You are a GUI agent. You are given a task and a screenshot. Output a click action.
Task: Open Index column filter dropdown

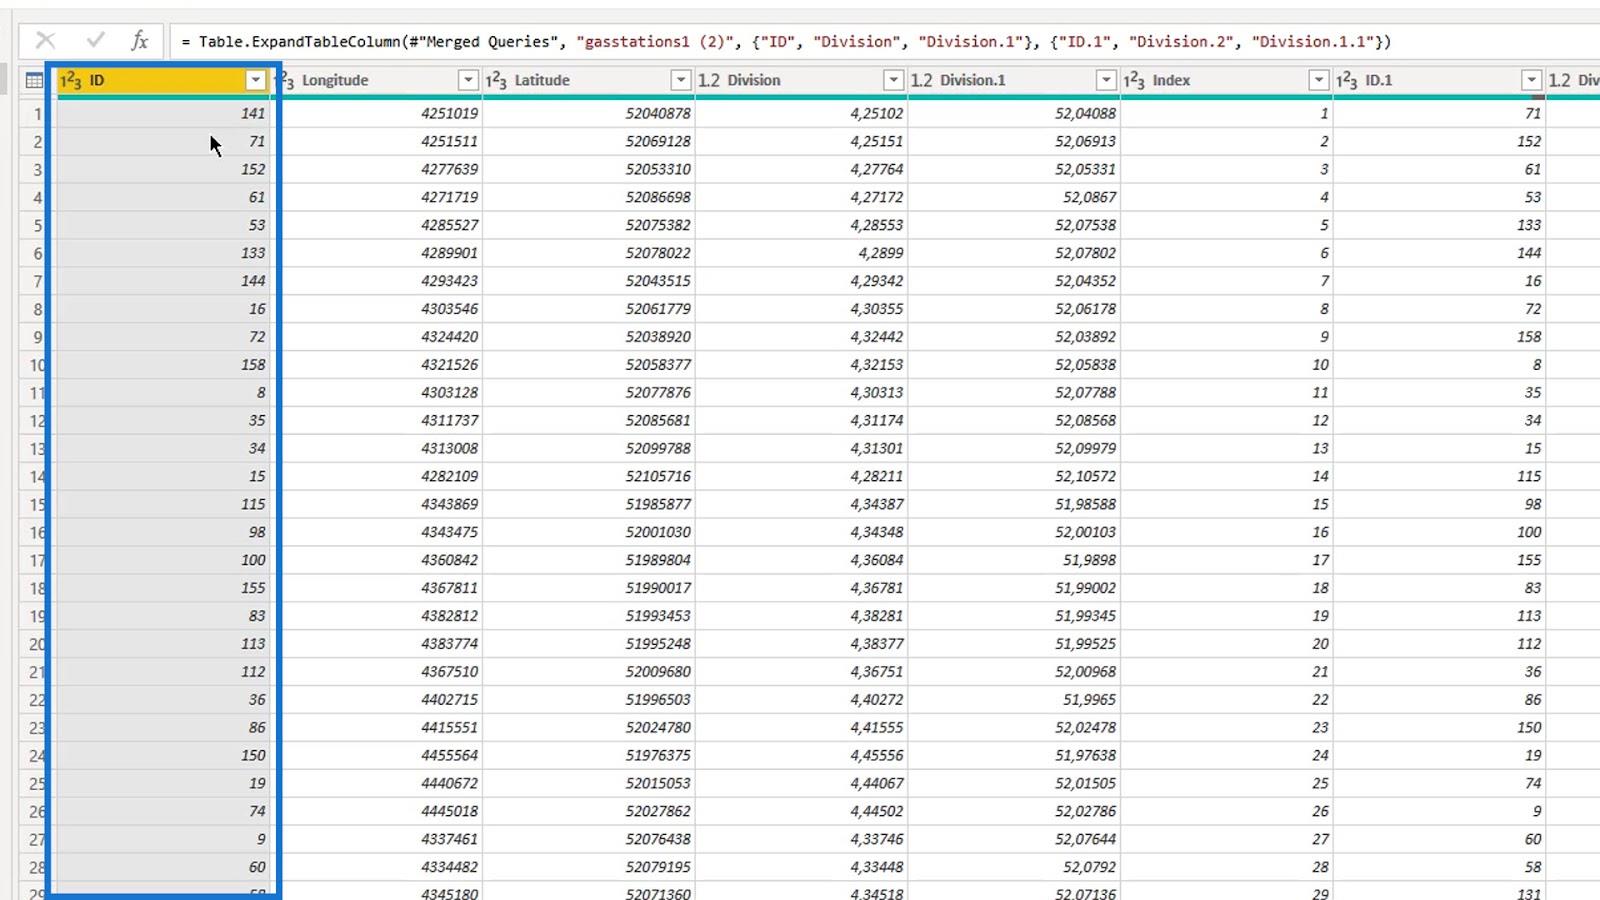tap(1319, 80)
